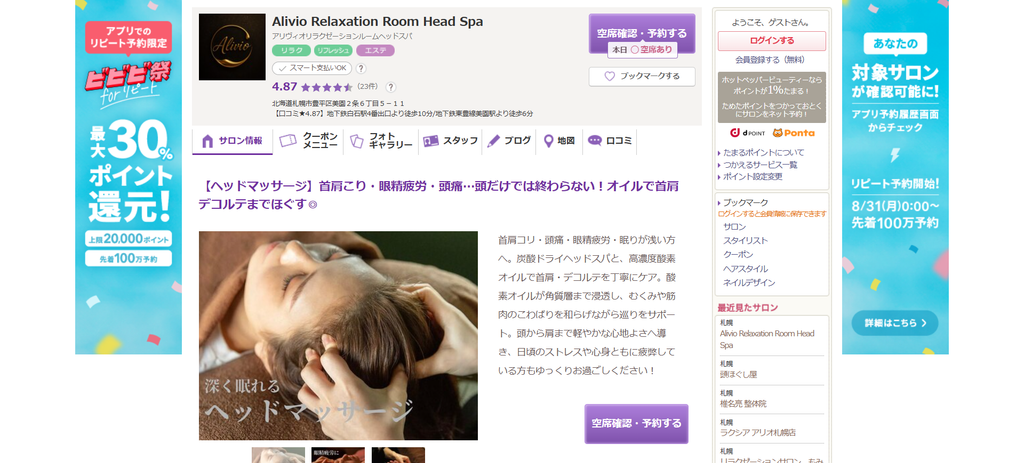Click the help icon beside スマート支払いOK
This screenshot has height=463, width=1024.
361,68
